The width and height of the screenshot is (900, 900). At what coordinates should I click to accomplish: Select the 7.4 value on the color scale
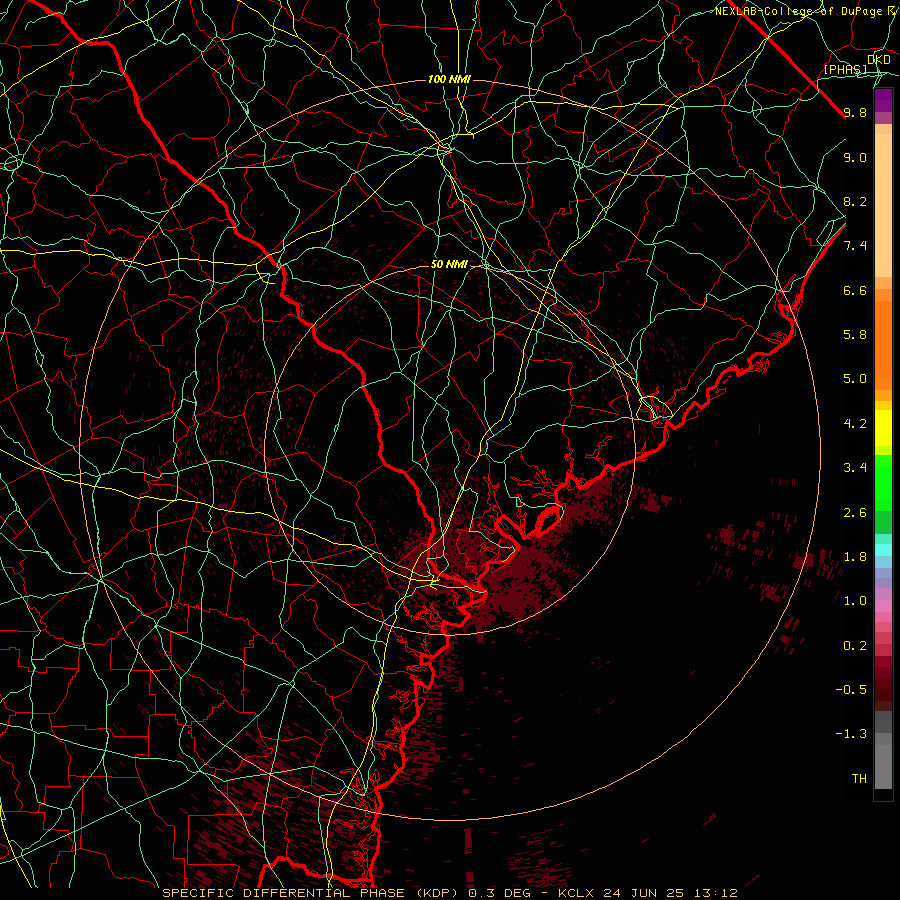(x=855, y=246)
